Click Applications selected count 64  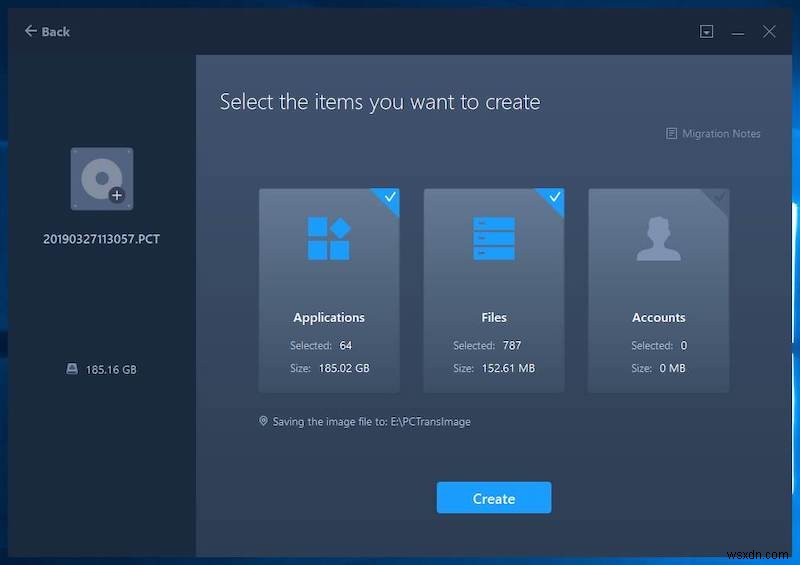pyautogui.click(x=346, y=346)
